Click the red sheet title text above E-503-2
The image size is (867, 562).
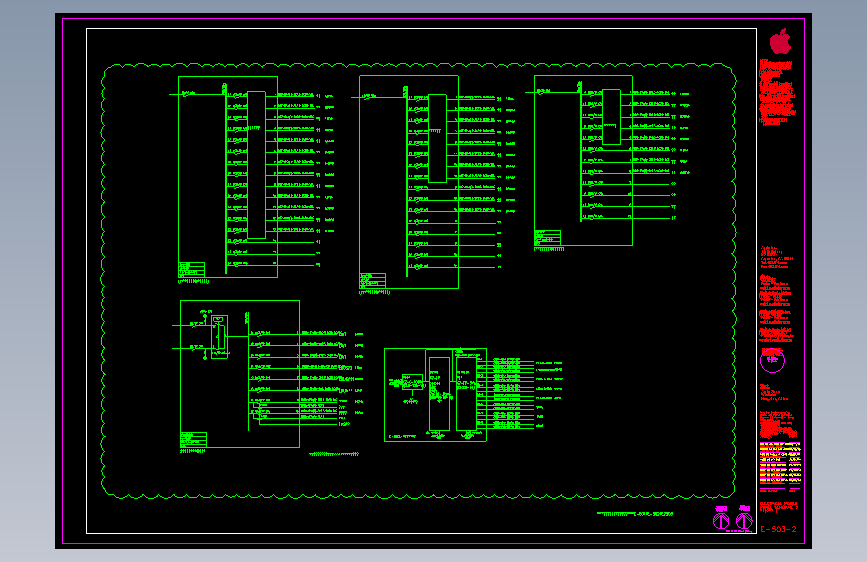779,507
